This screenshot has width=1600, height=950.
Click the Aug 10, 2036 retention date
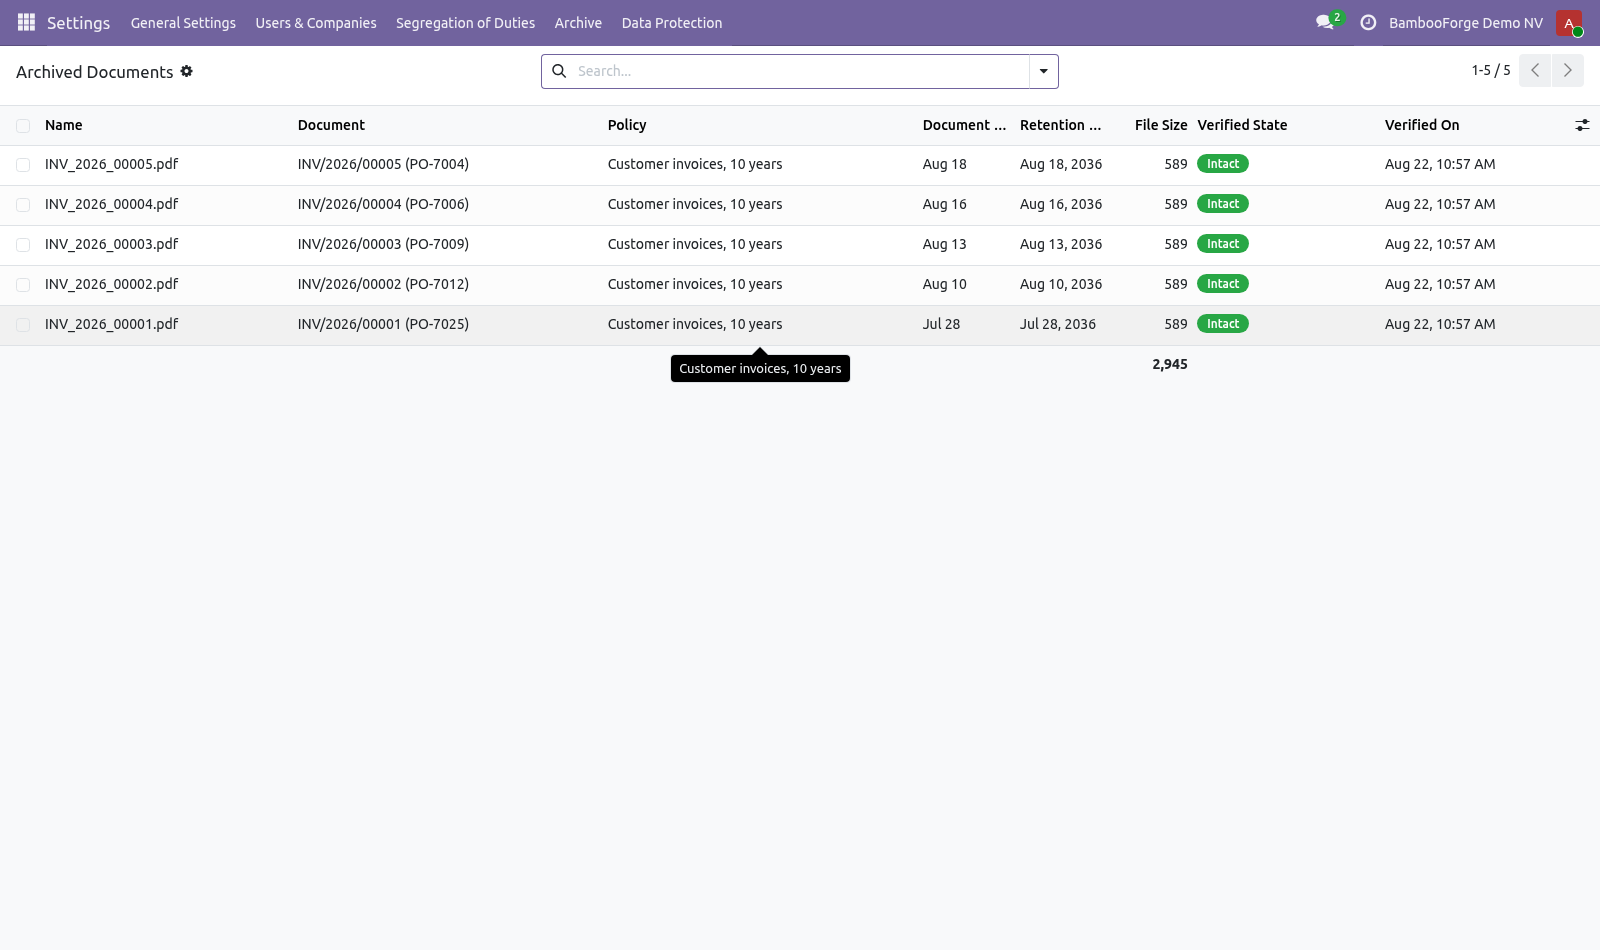1061,284
